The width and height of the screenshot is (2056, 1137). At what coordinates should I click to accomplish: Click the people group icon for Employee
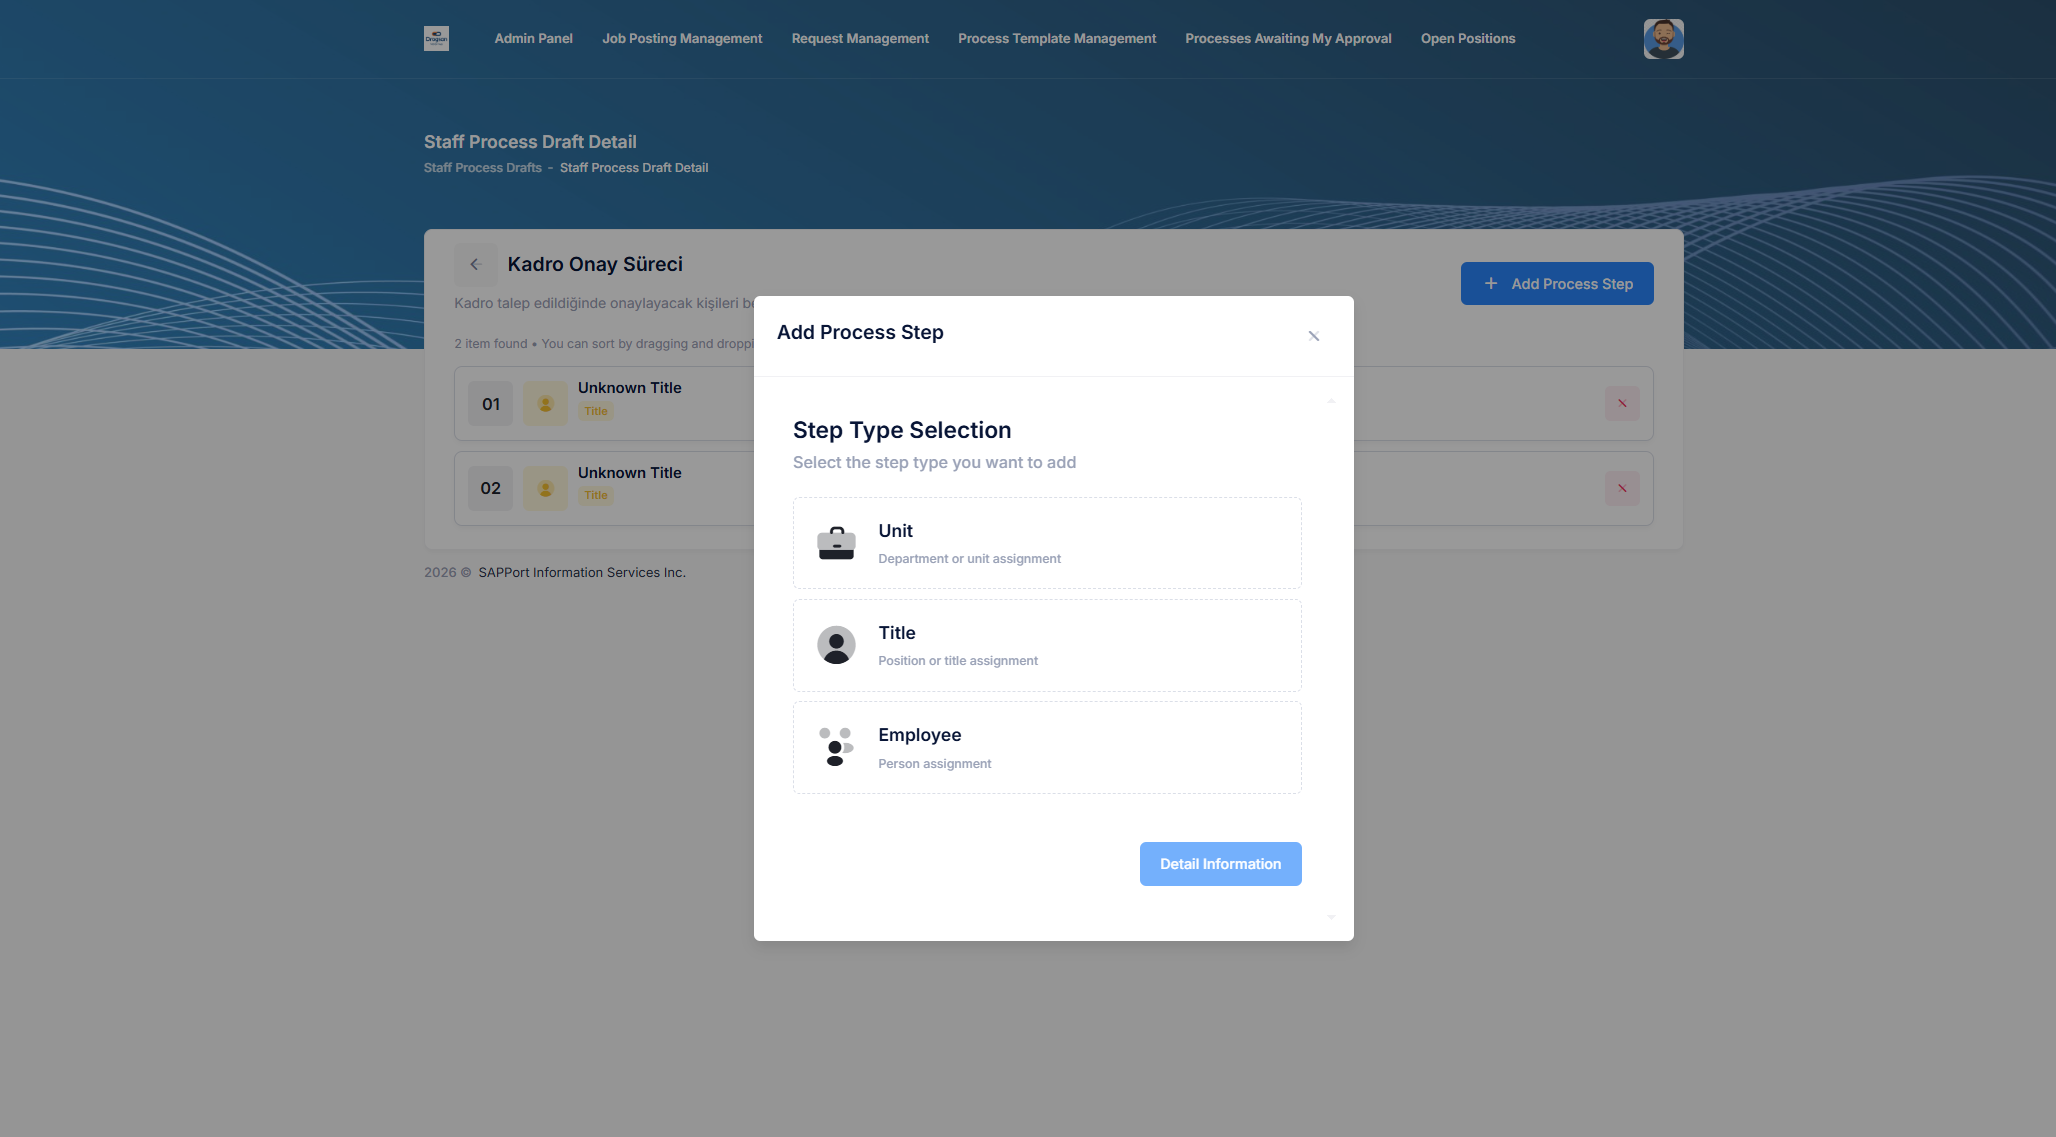click(x=836, y=747)
